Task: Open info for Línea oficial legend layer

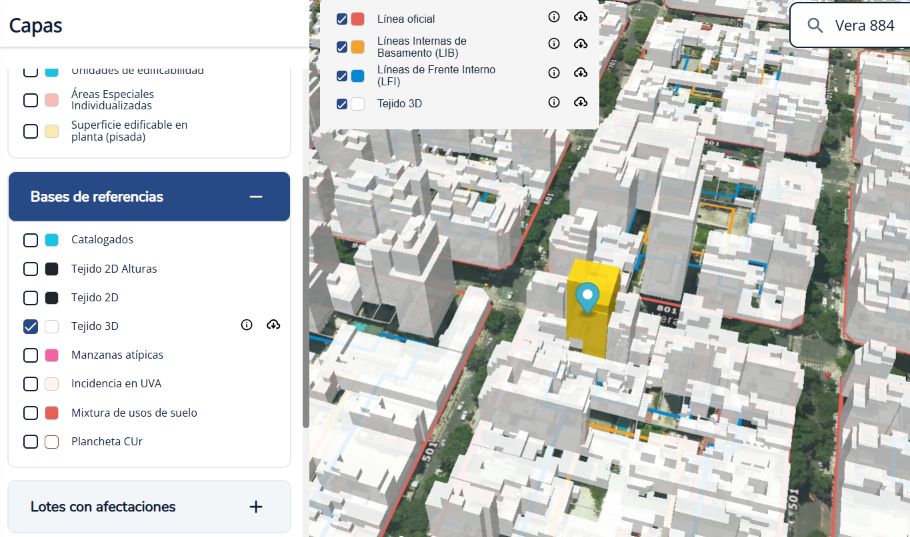Action: point(554,17)
